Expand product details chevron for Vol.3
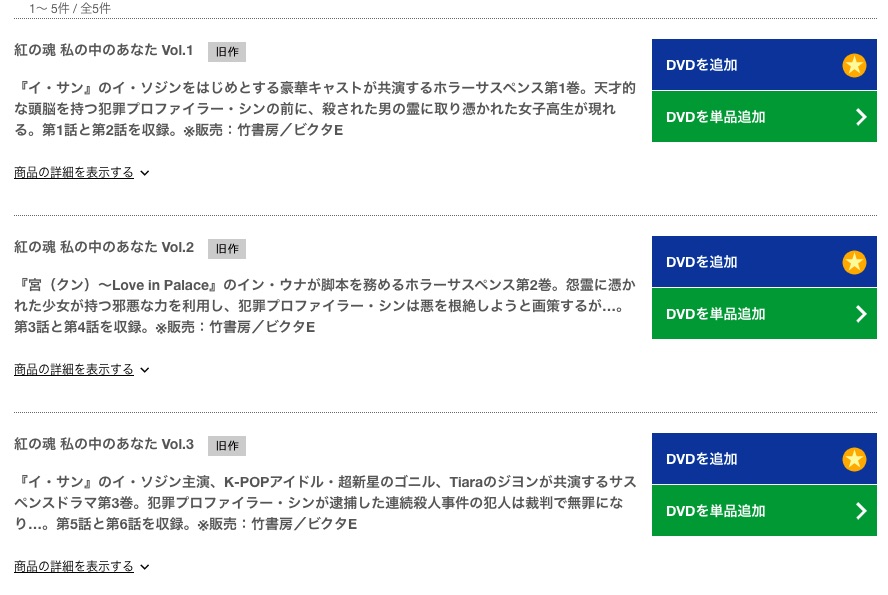The image size is (888, 595). point(144,567)
